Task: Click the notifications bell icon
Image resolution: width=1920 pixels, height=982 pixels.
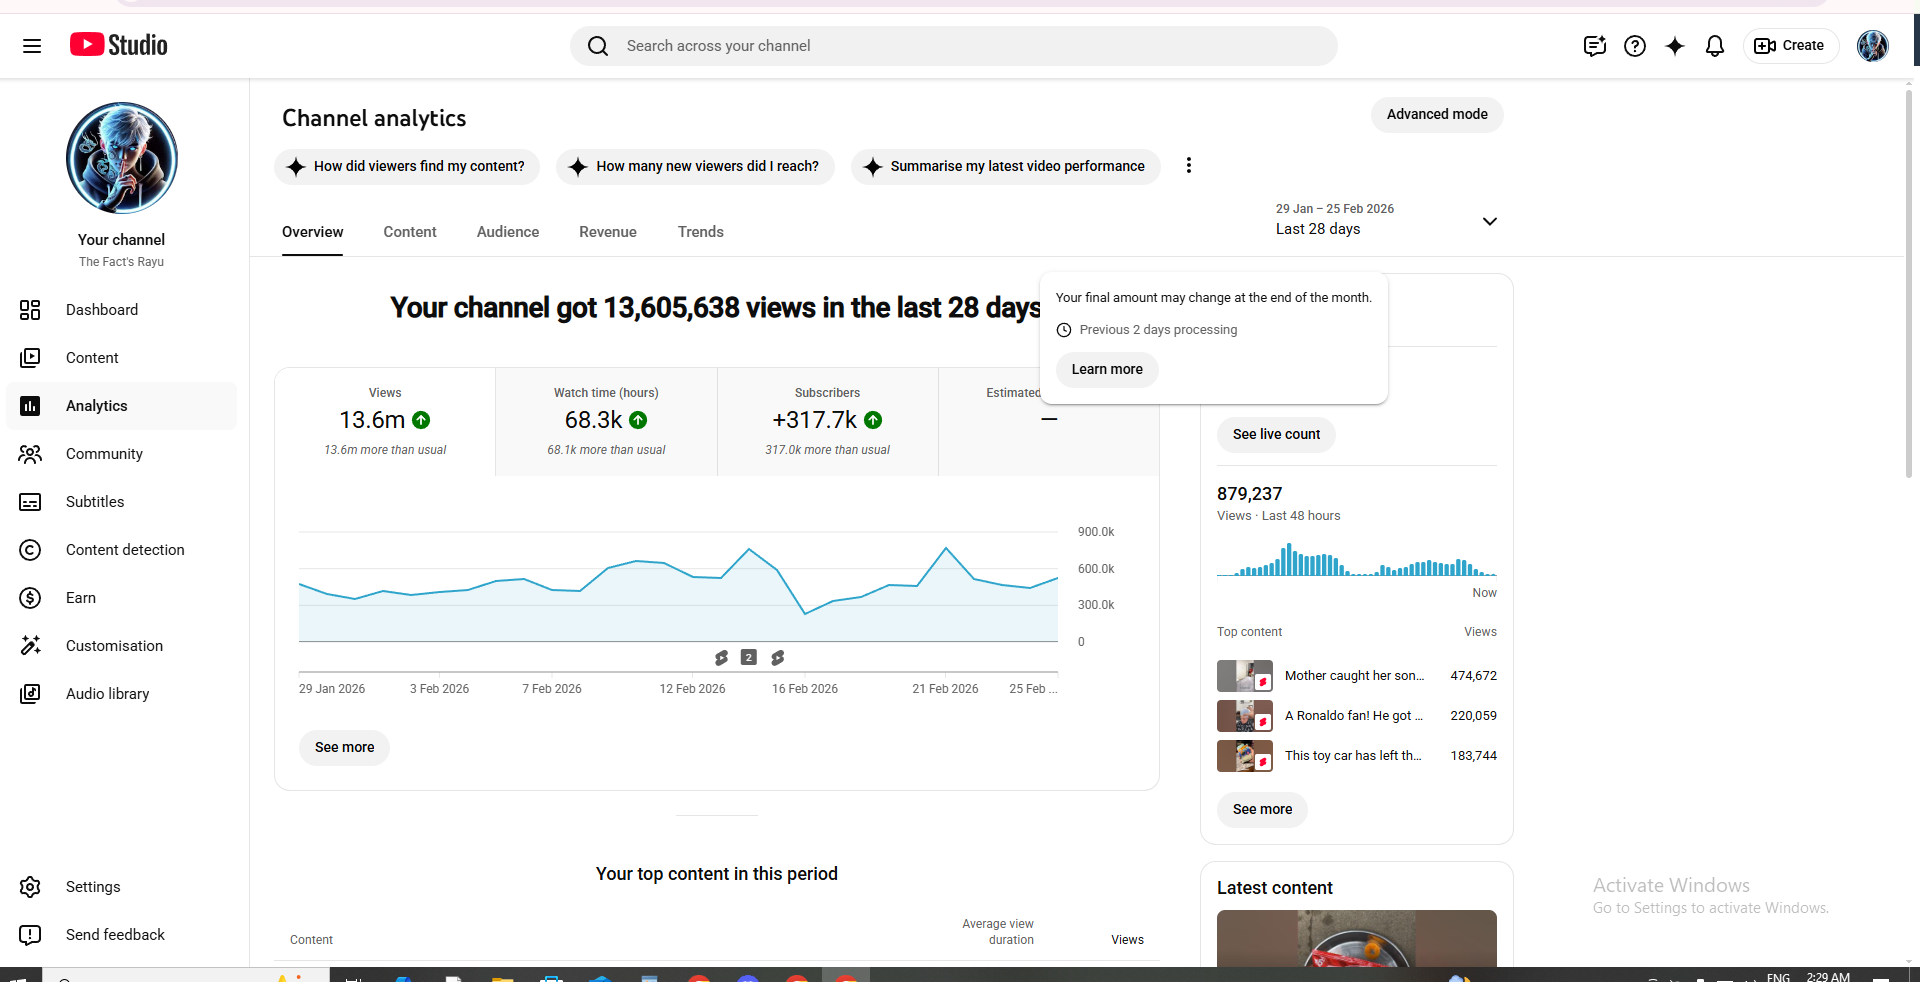Action: click(1714, 46)
